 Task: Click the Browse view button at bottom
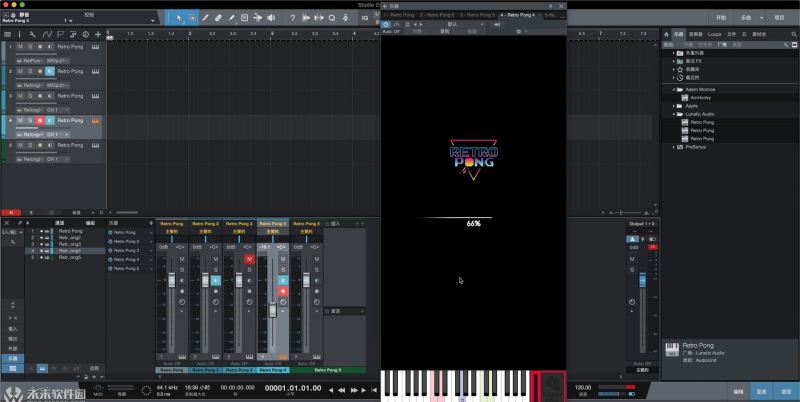786,391
